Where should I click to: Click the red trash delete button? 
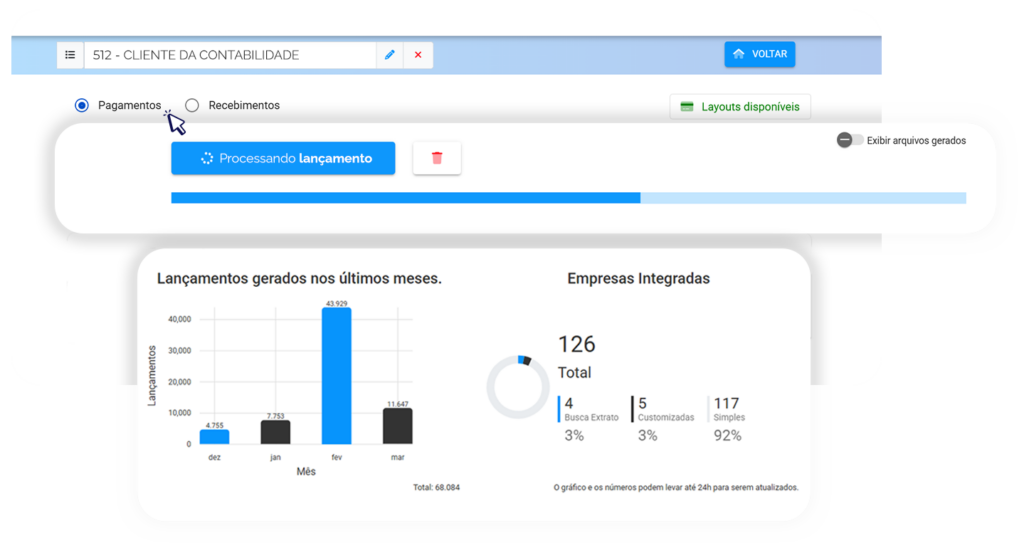tap(437, 158)
